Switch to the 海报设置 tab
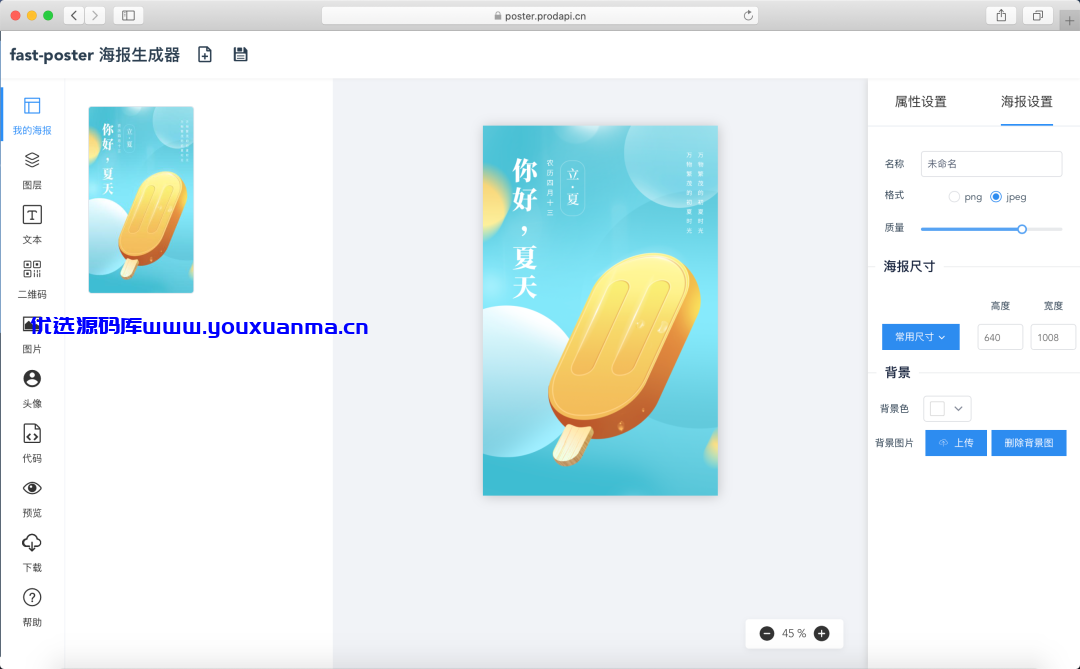Image resolution: width=1080 pixels, height=669 pixels. coord(1026,102)
